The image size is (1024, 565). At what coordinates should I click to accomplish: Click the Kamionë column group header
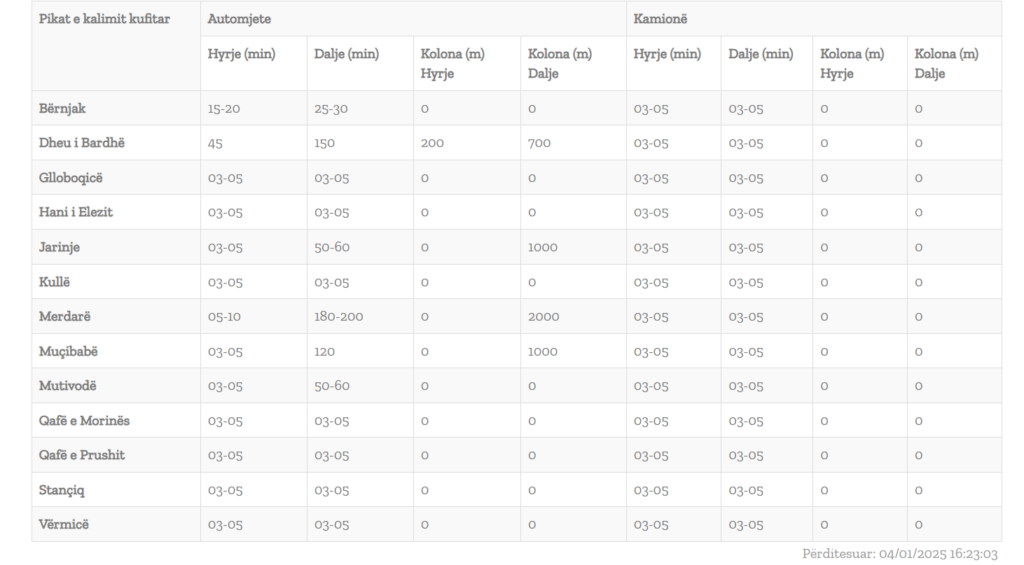[660, 19]
